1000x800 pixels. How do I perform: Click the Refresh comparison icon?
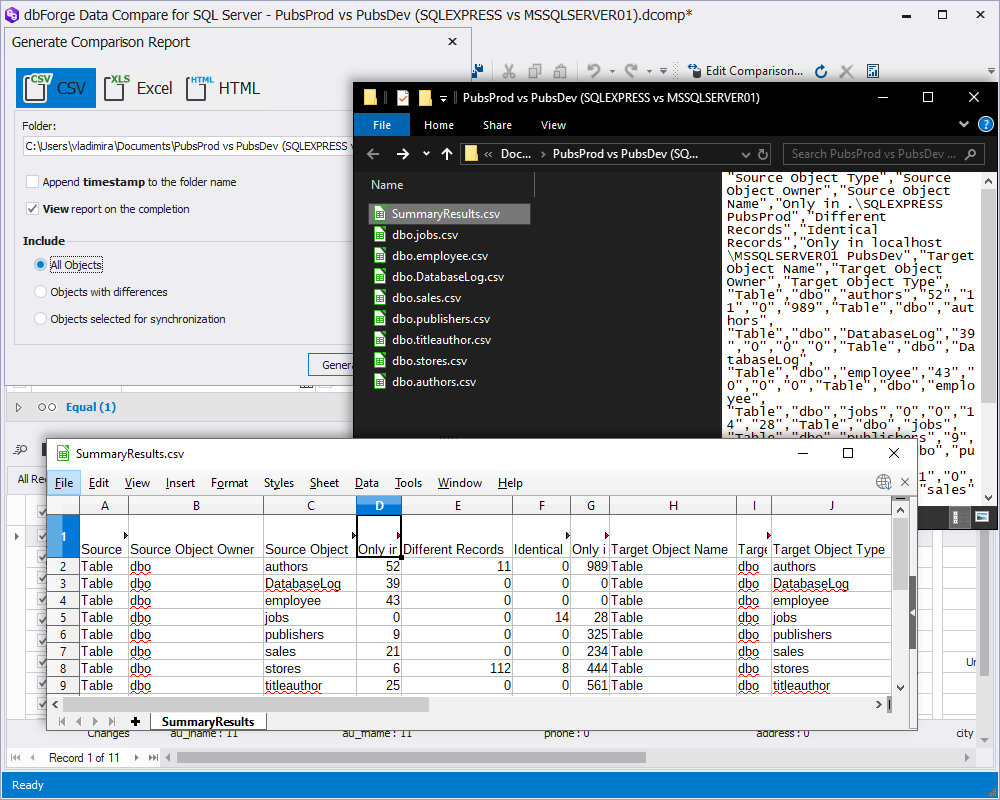[821, 71]
